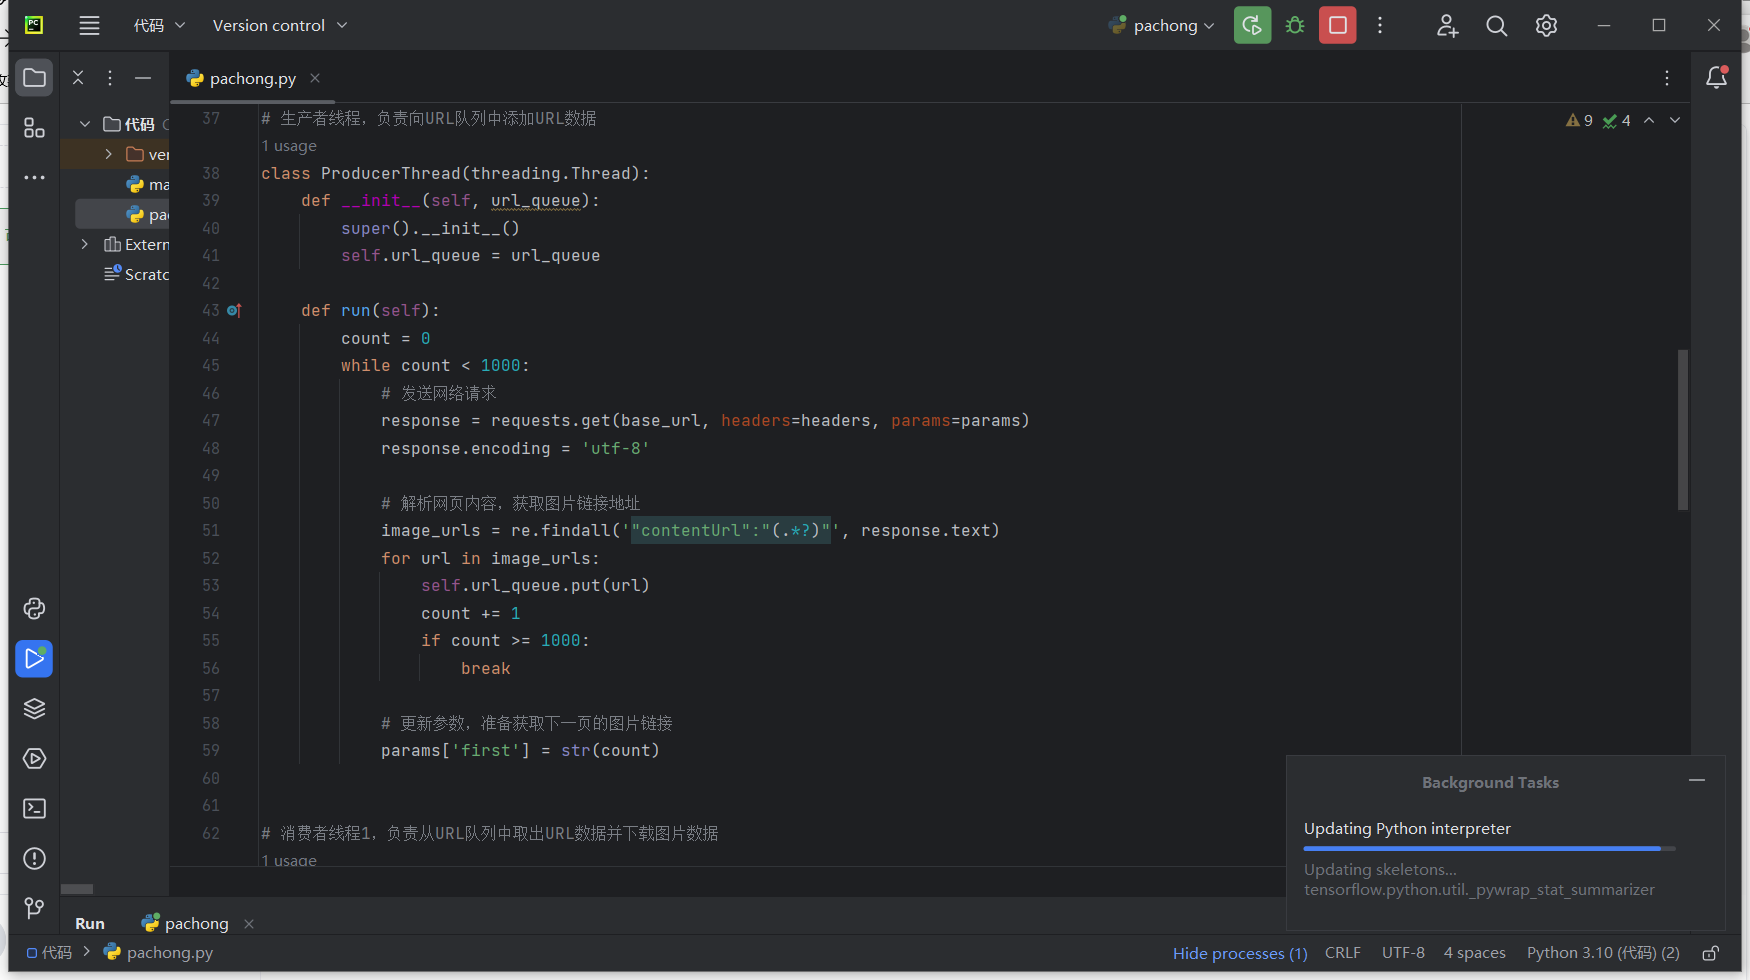This screenshot has width=1750, height=980.
Task: Click the 4 typos indicator
Action: click(x=1616, y=120)
